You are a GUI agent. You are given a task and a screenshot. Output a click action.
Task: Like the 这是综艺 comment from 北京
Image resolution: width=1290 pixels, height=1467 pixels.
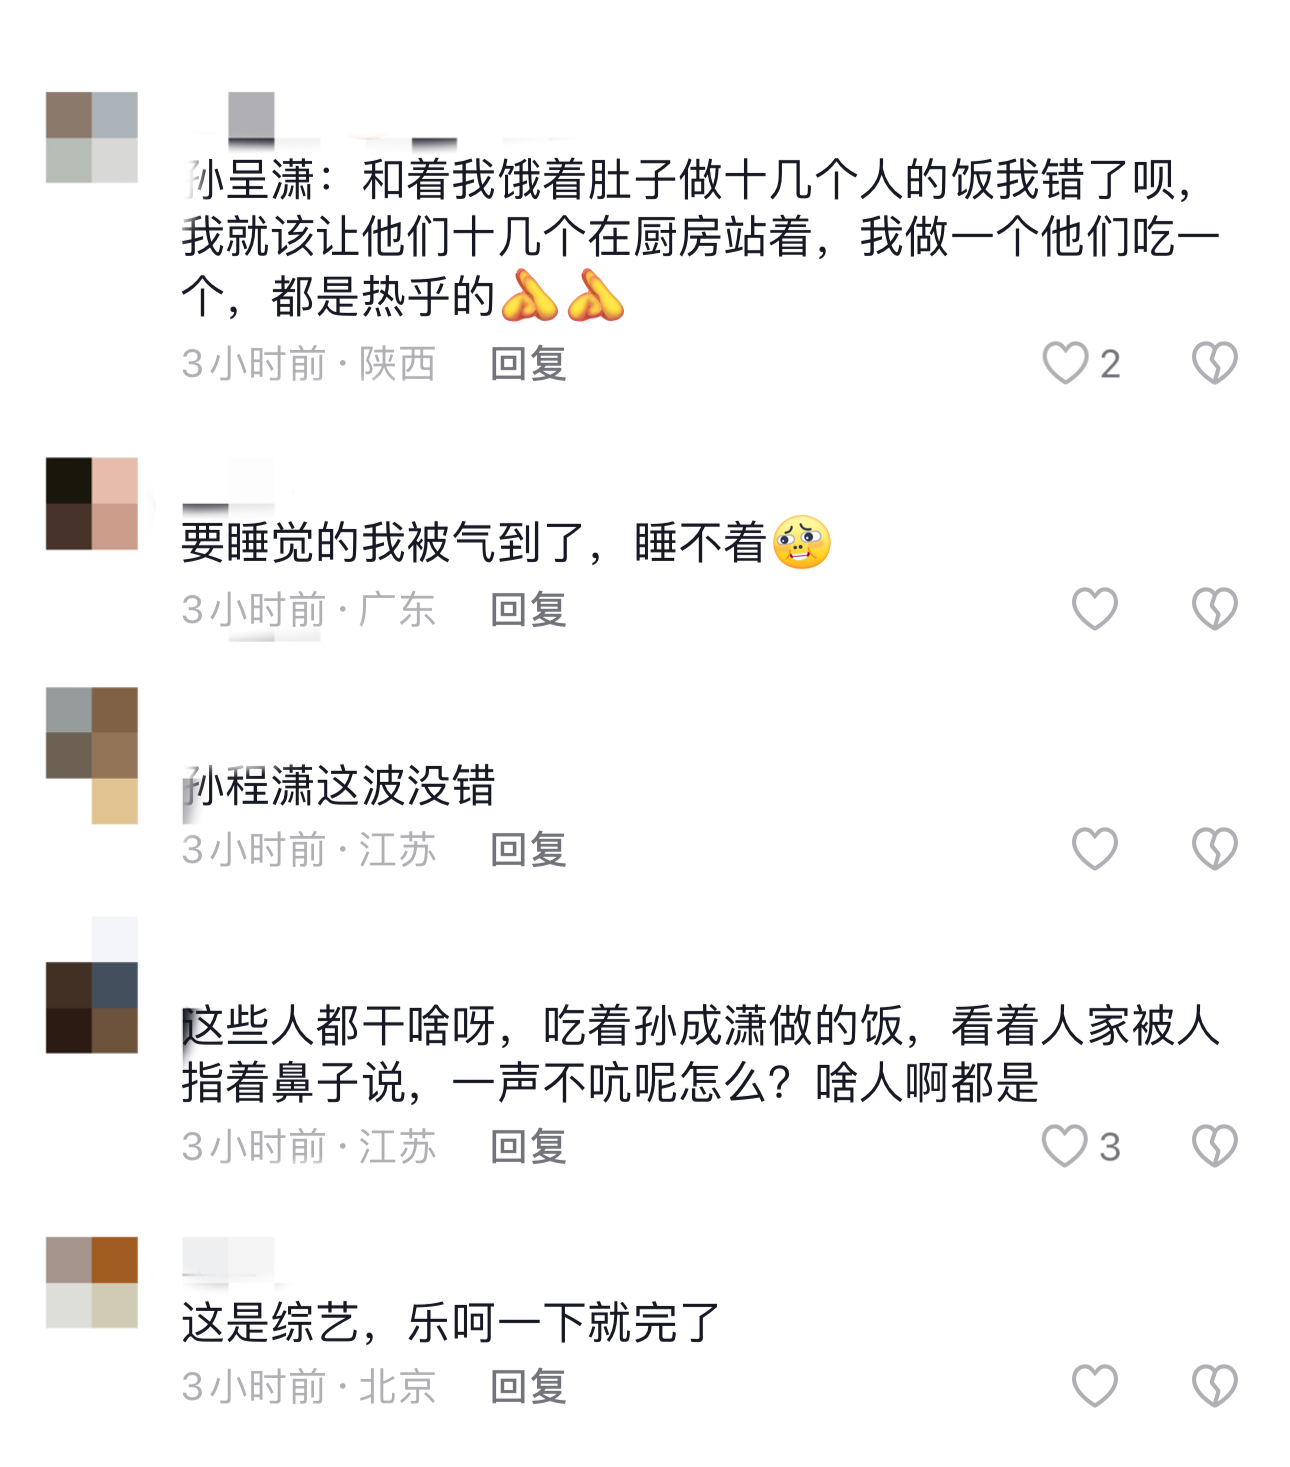pos(1094,1386)
